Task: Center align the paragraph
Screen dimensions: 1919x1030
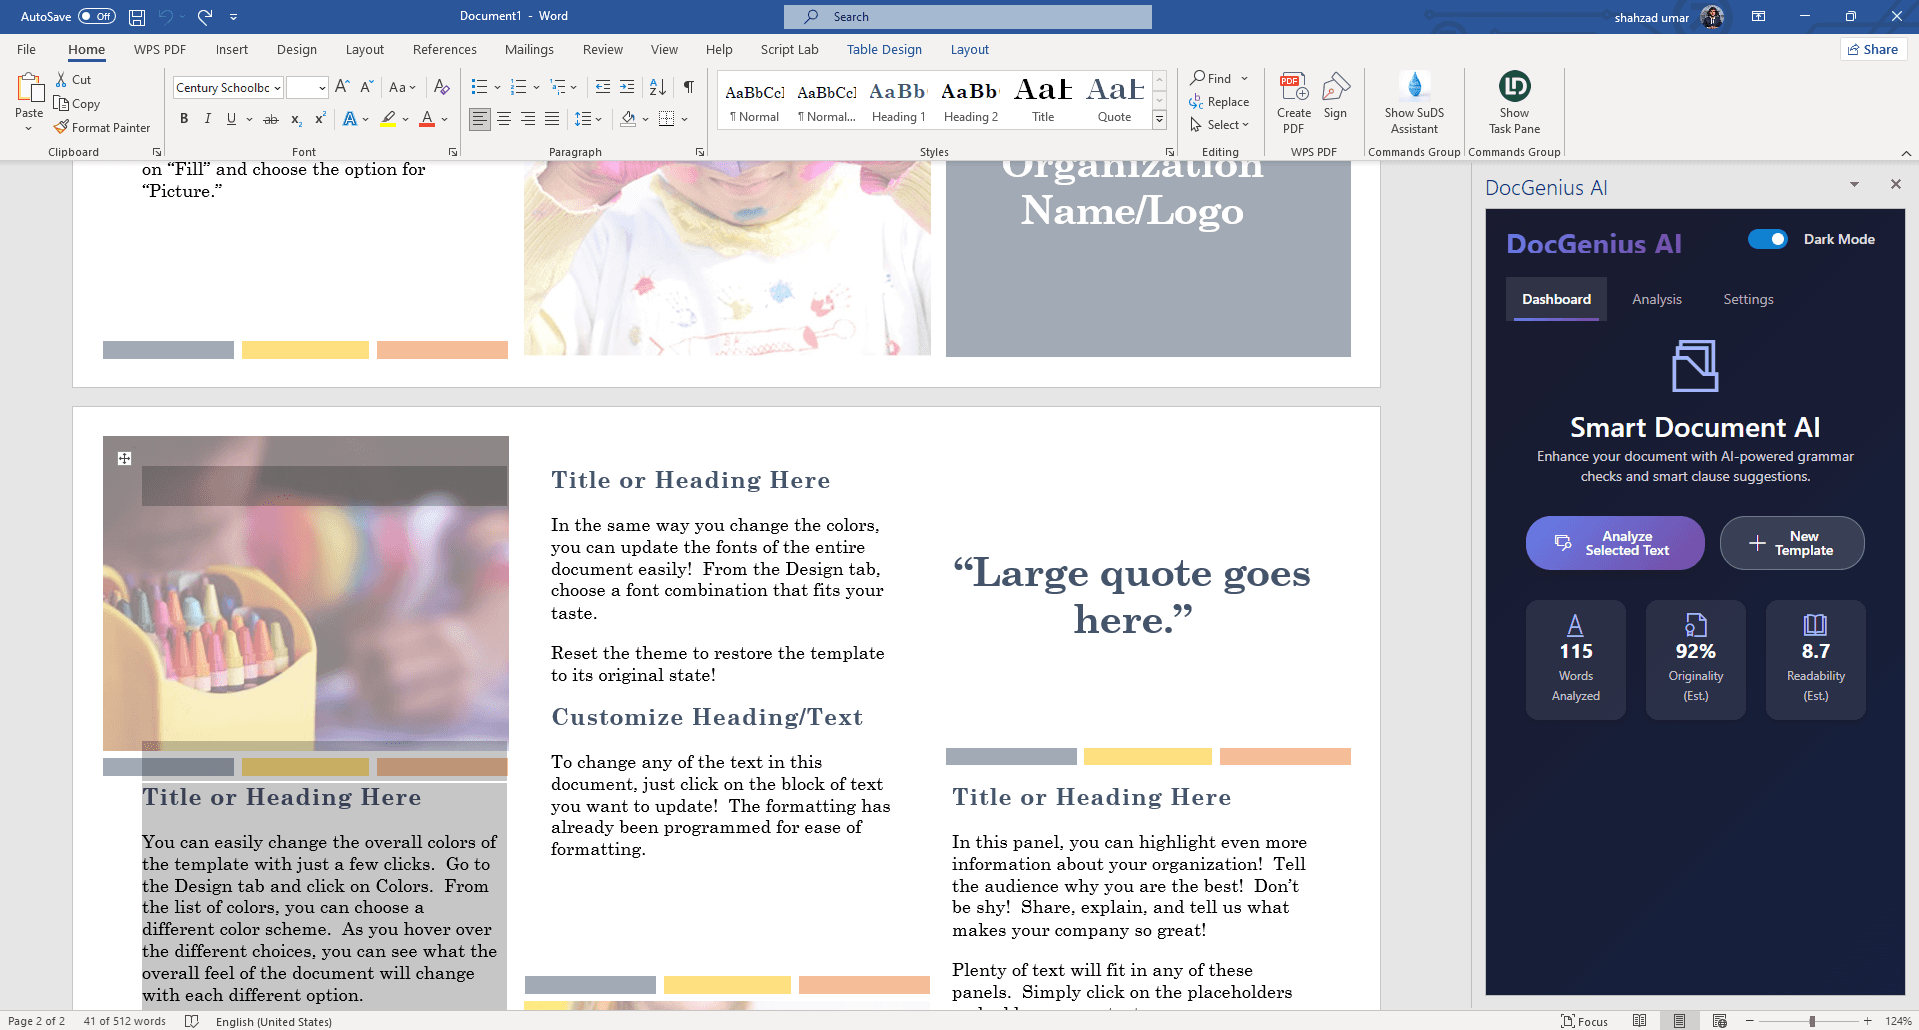Action: pyautogui.click(x=504, y=119)
